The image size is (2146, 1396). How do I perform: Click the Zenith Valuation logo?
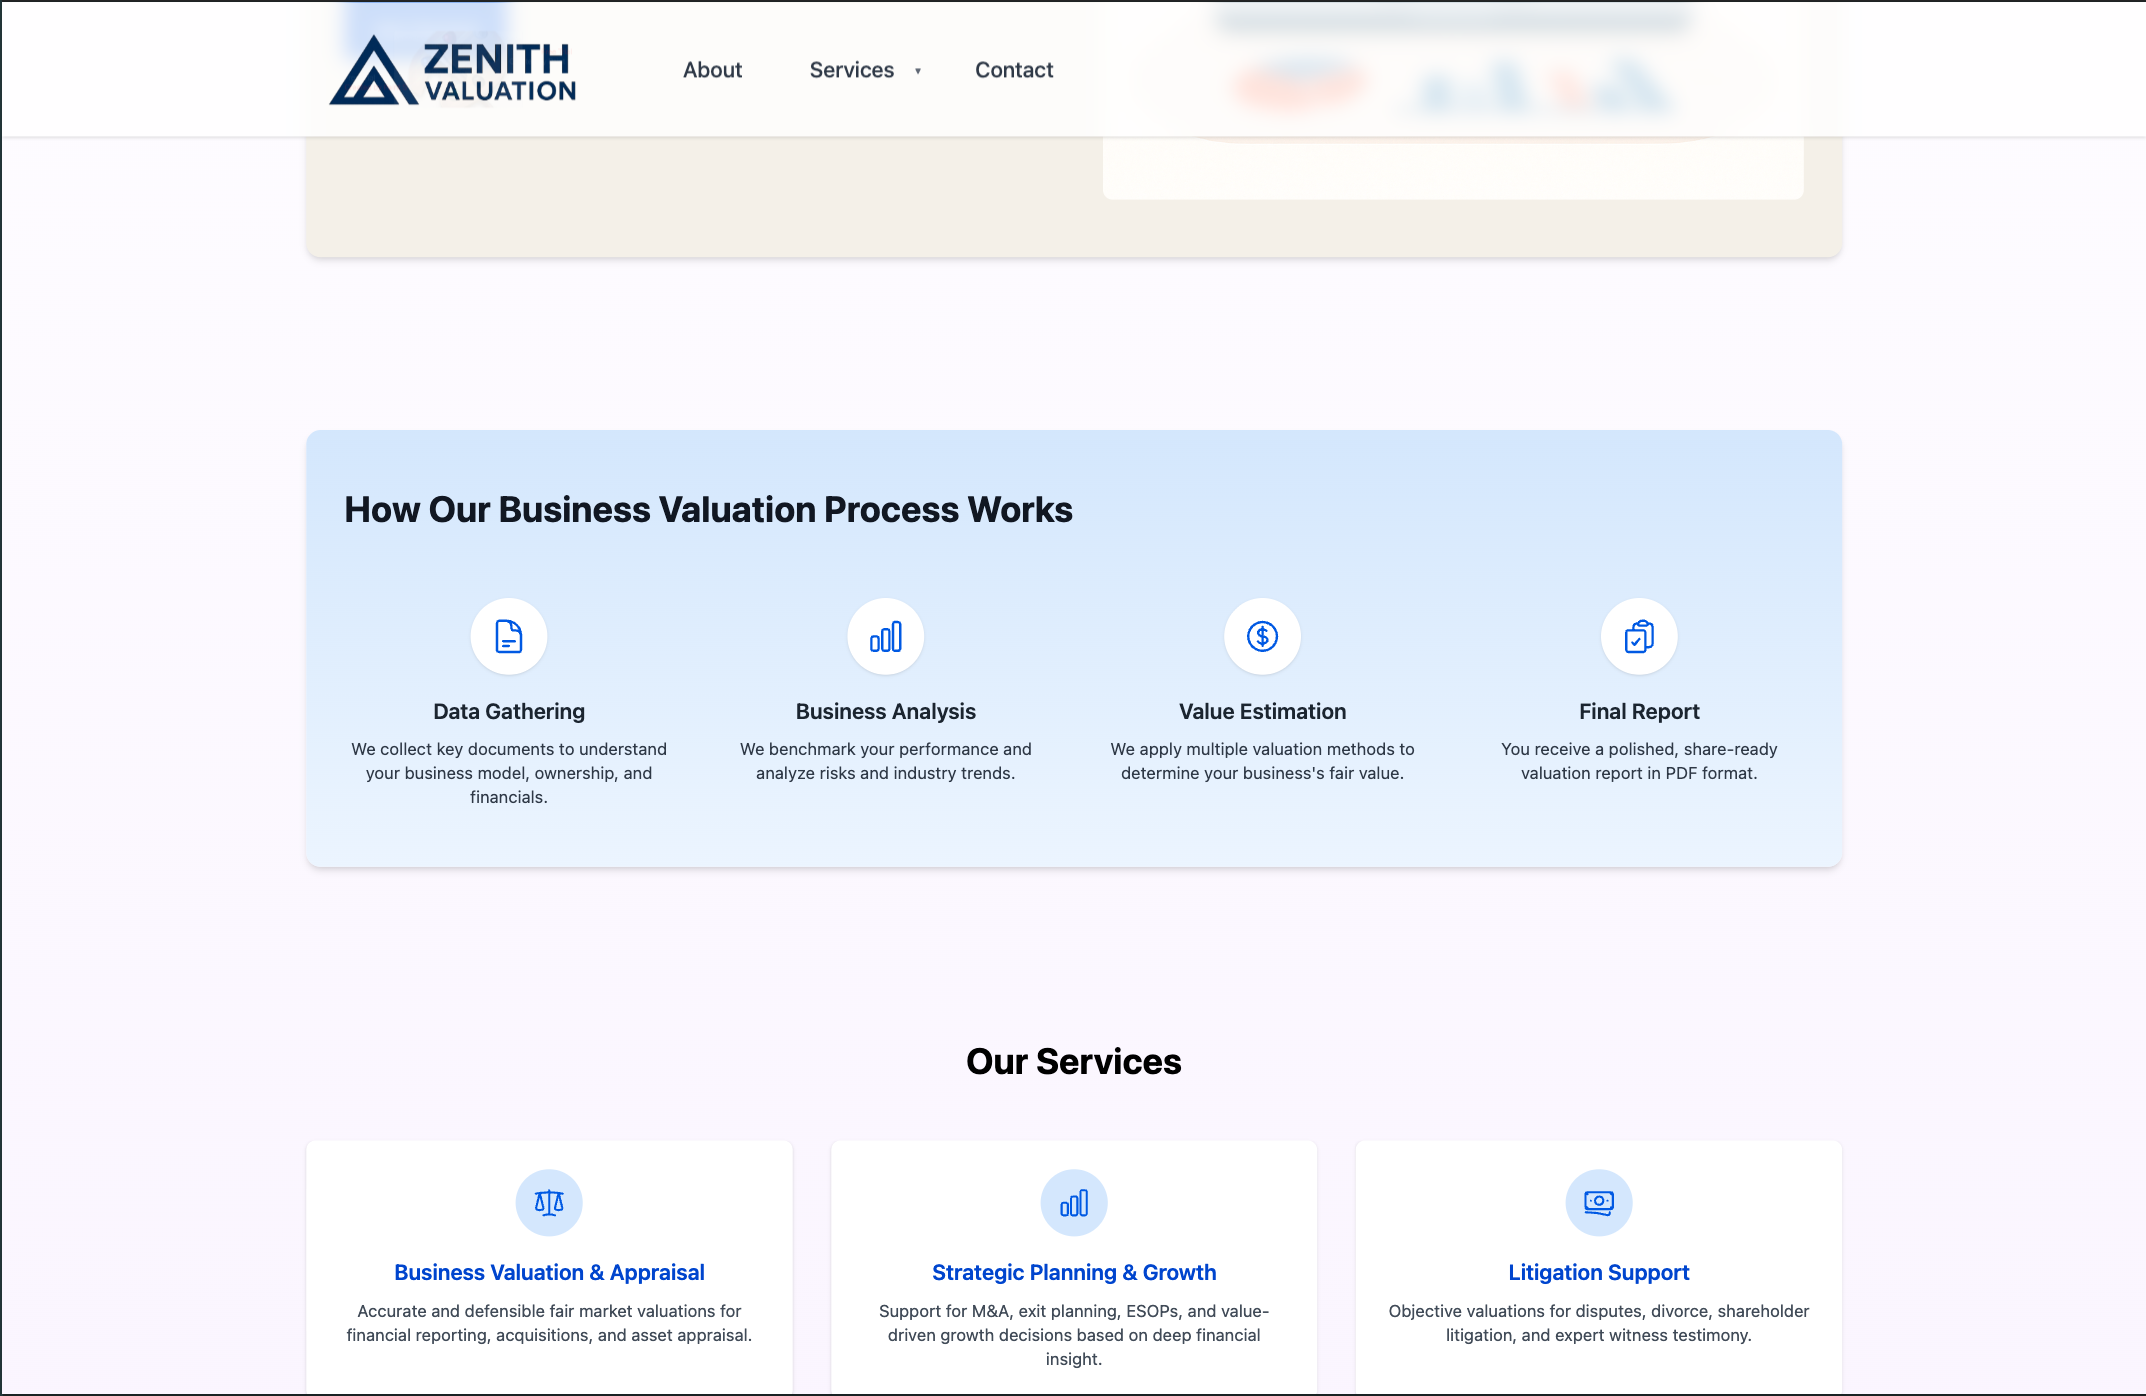[453, 70]
